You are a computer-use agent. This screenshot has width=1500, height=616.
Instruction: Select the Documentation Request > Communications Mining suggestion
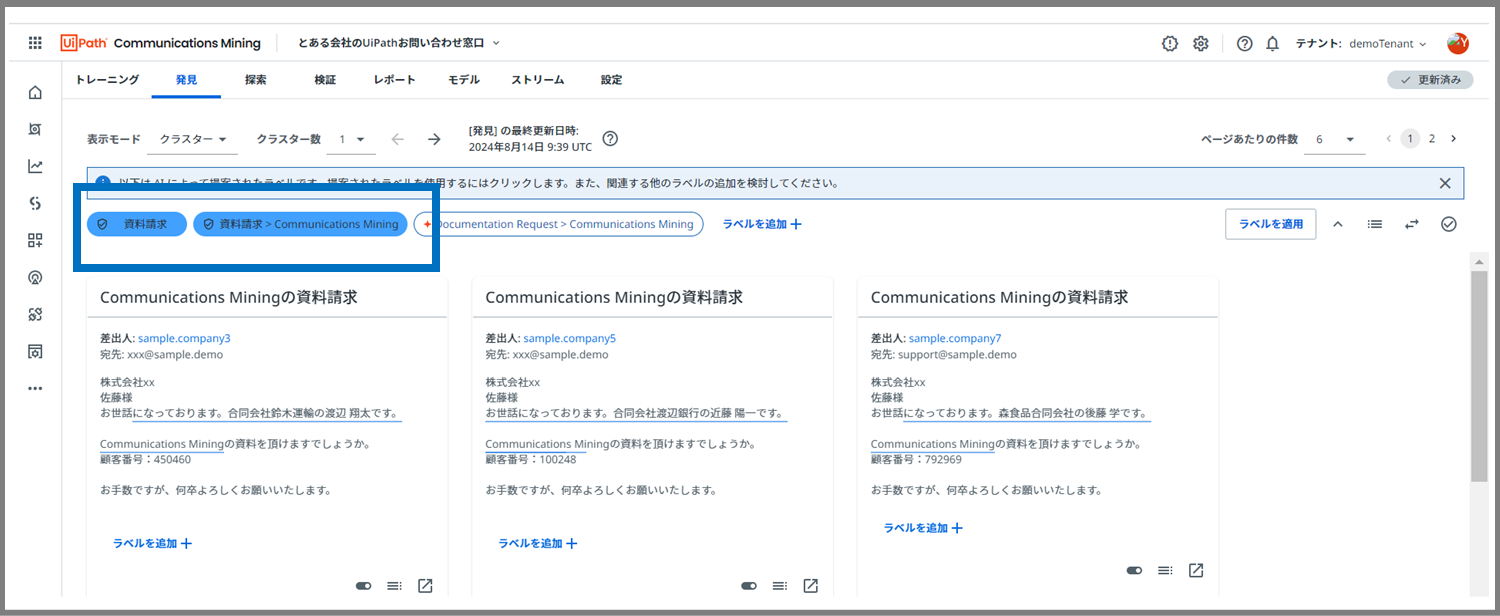tap(558, 224)
